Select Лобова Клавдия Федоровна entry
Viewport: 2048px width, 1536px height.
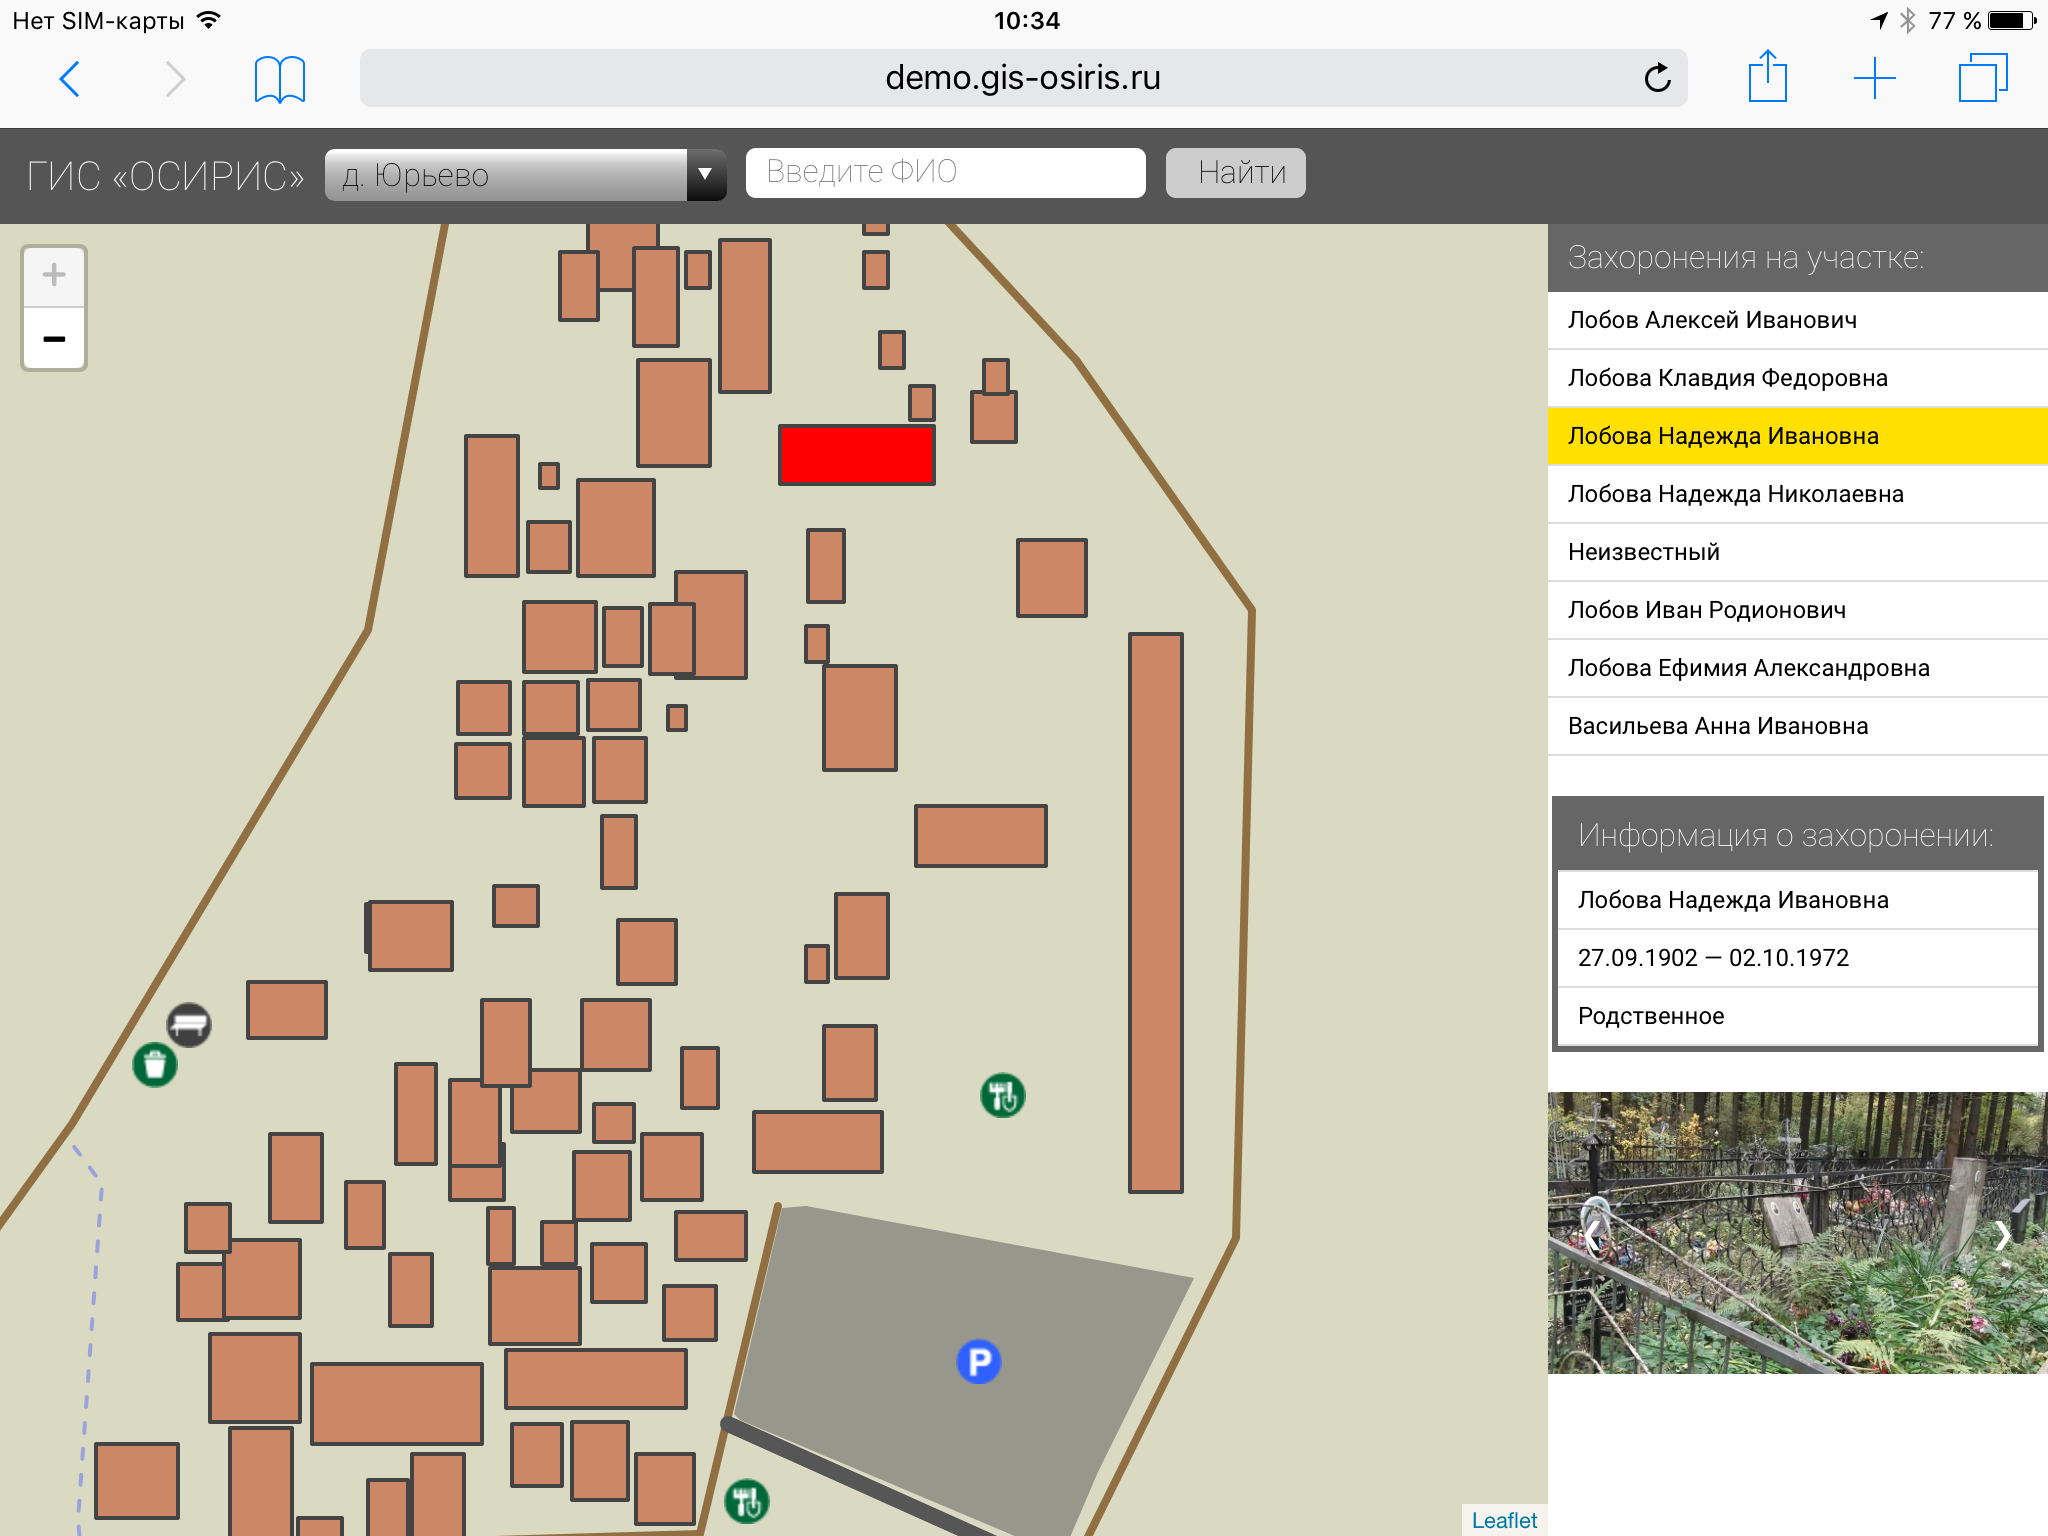(x=1797, y=378)
